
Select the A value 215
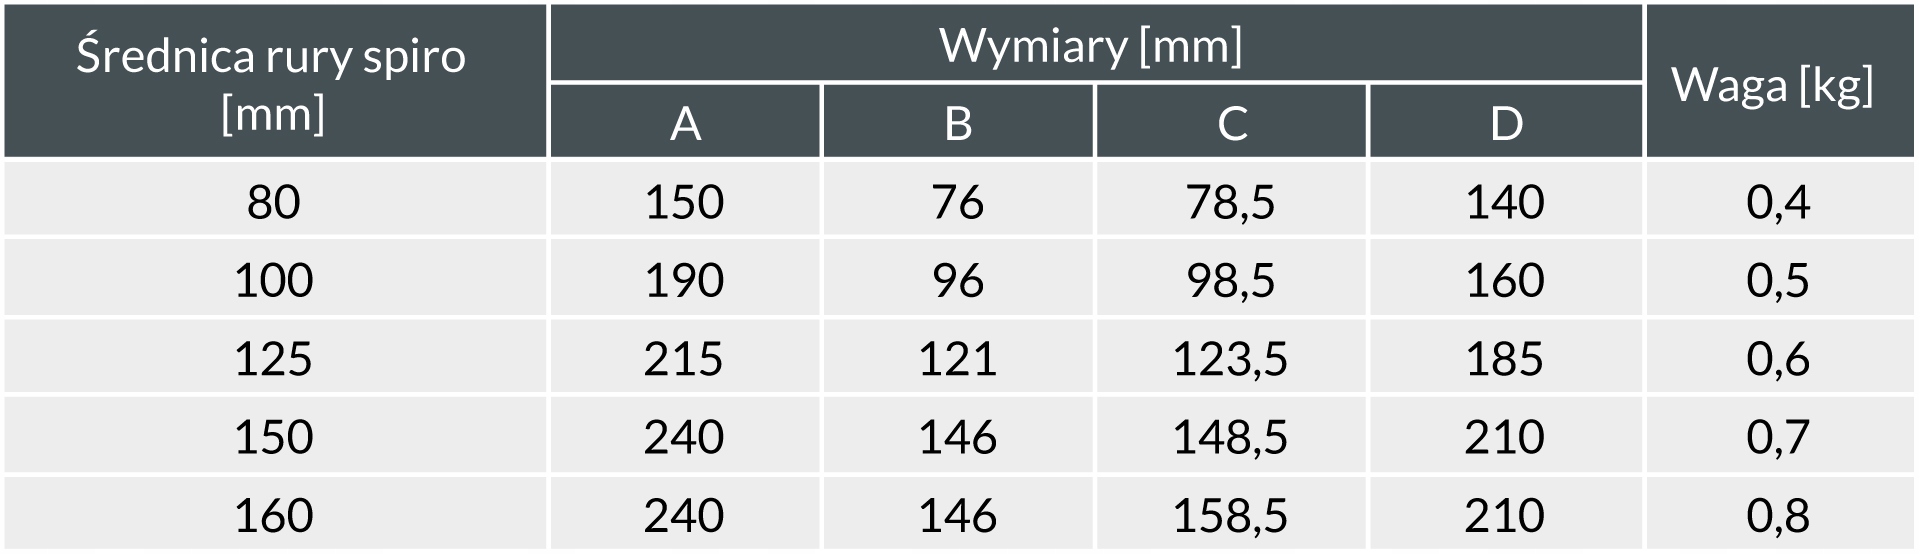pos(684,359)
